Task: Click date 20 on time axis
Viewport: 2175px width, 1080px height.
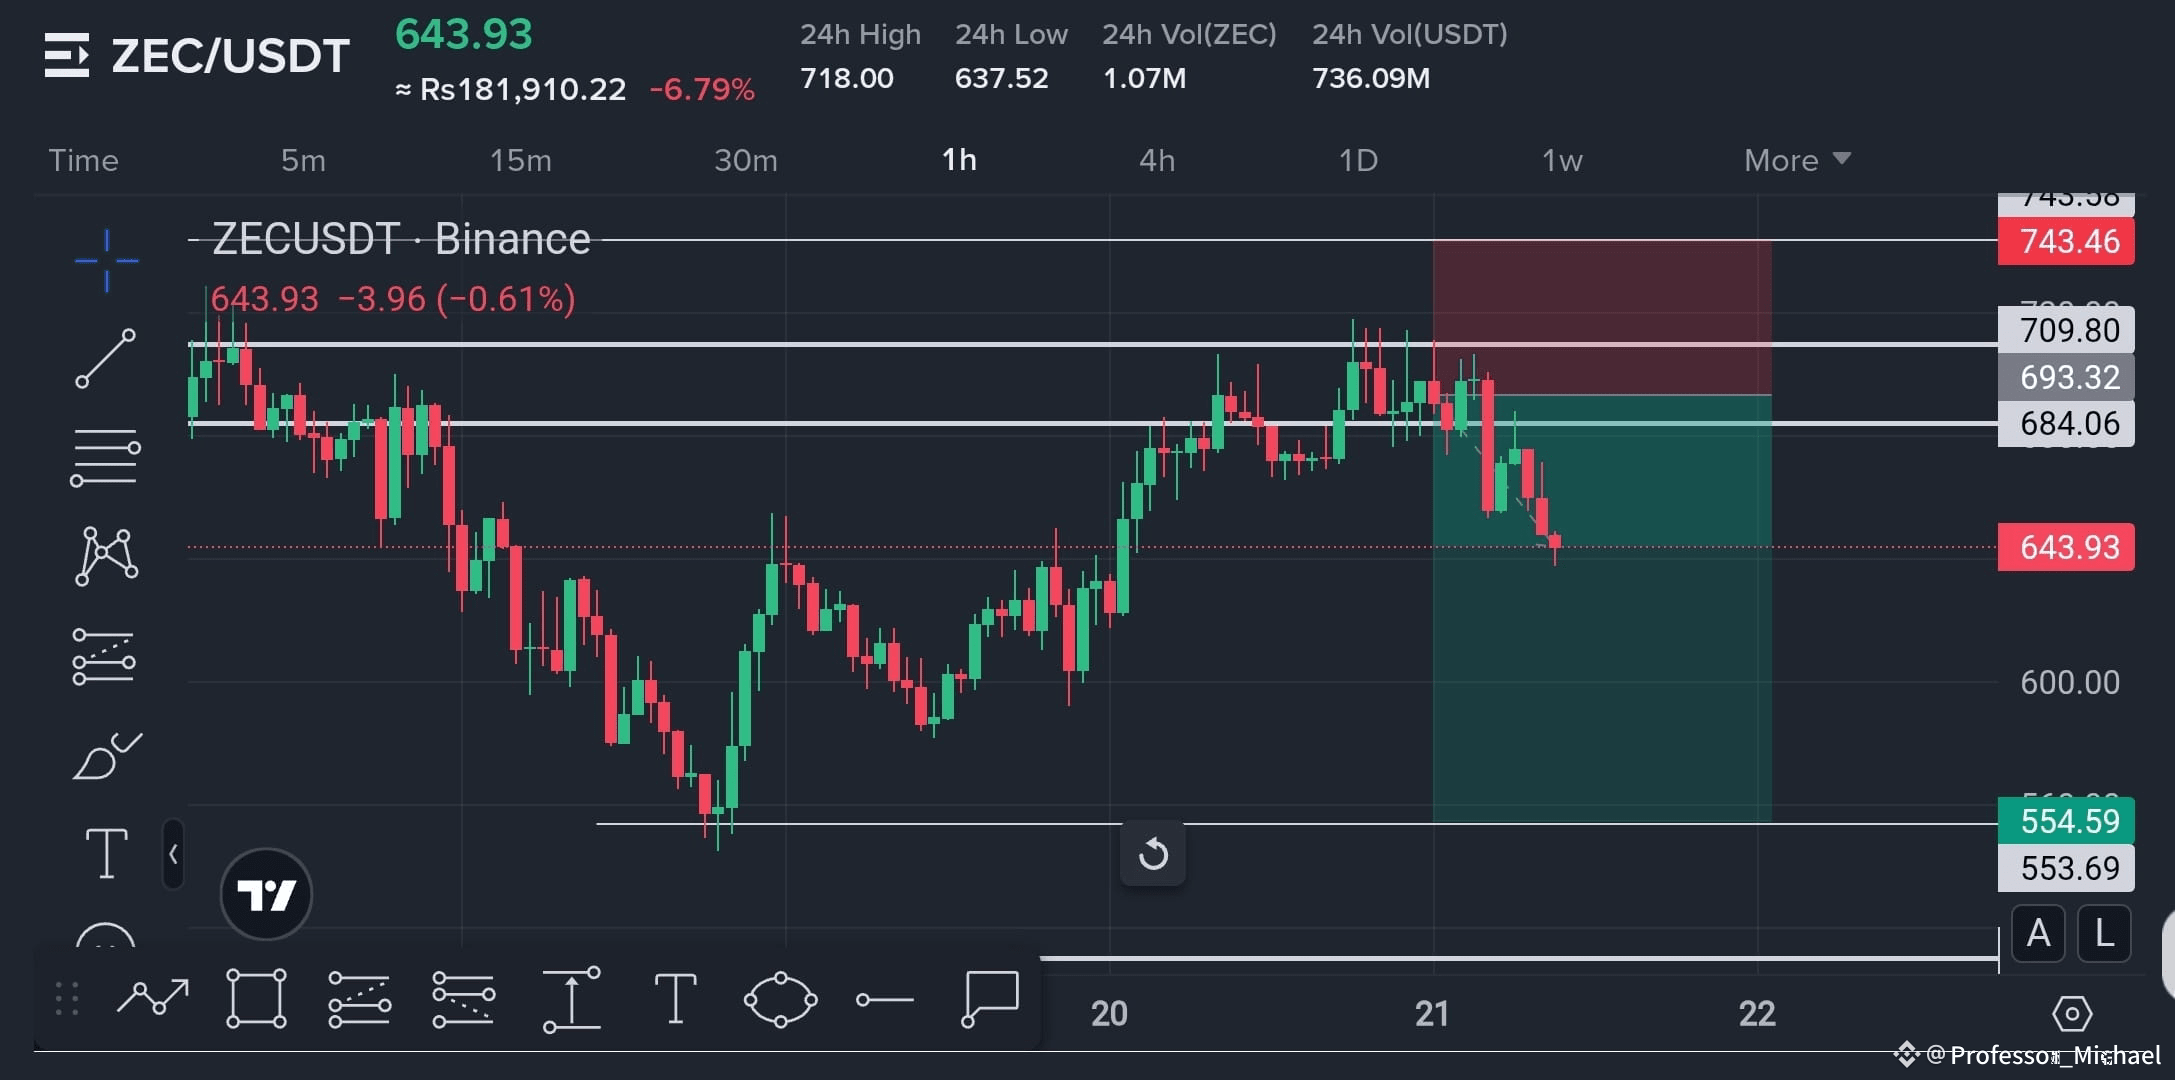Action: click(x=1109, y=1014)
